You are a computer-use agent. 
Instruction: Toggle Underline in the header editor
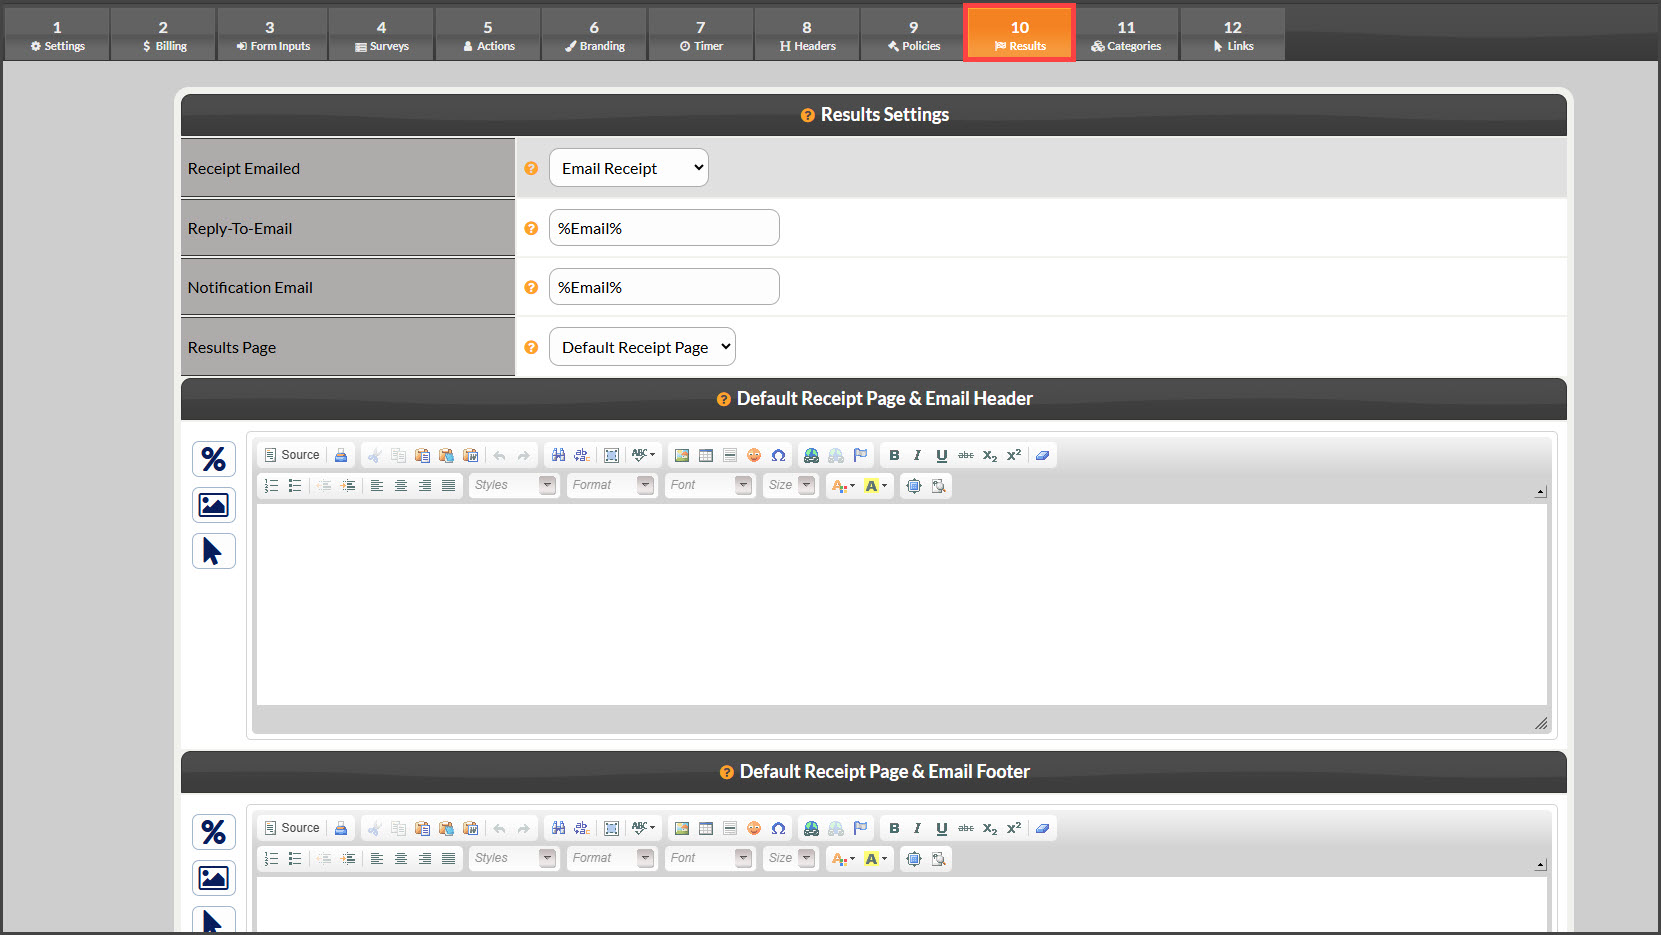[x=941, y=455]
